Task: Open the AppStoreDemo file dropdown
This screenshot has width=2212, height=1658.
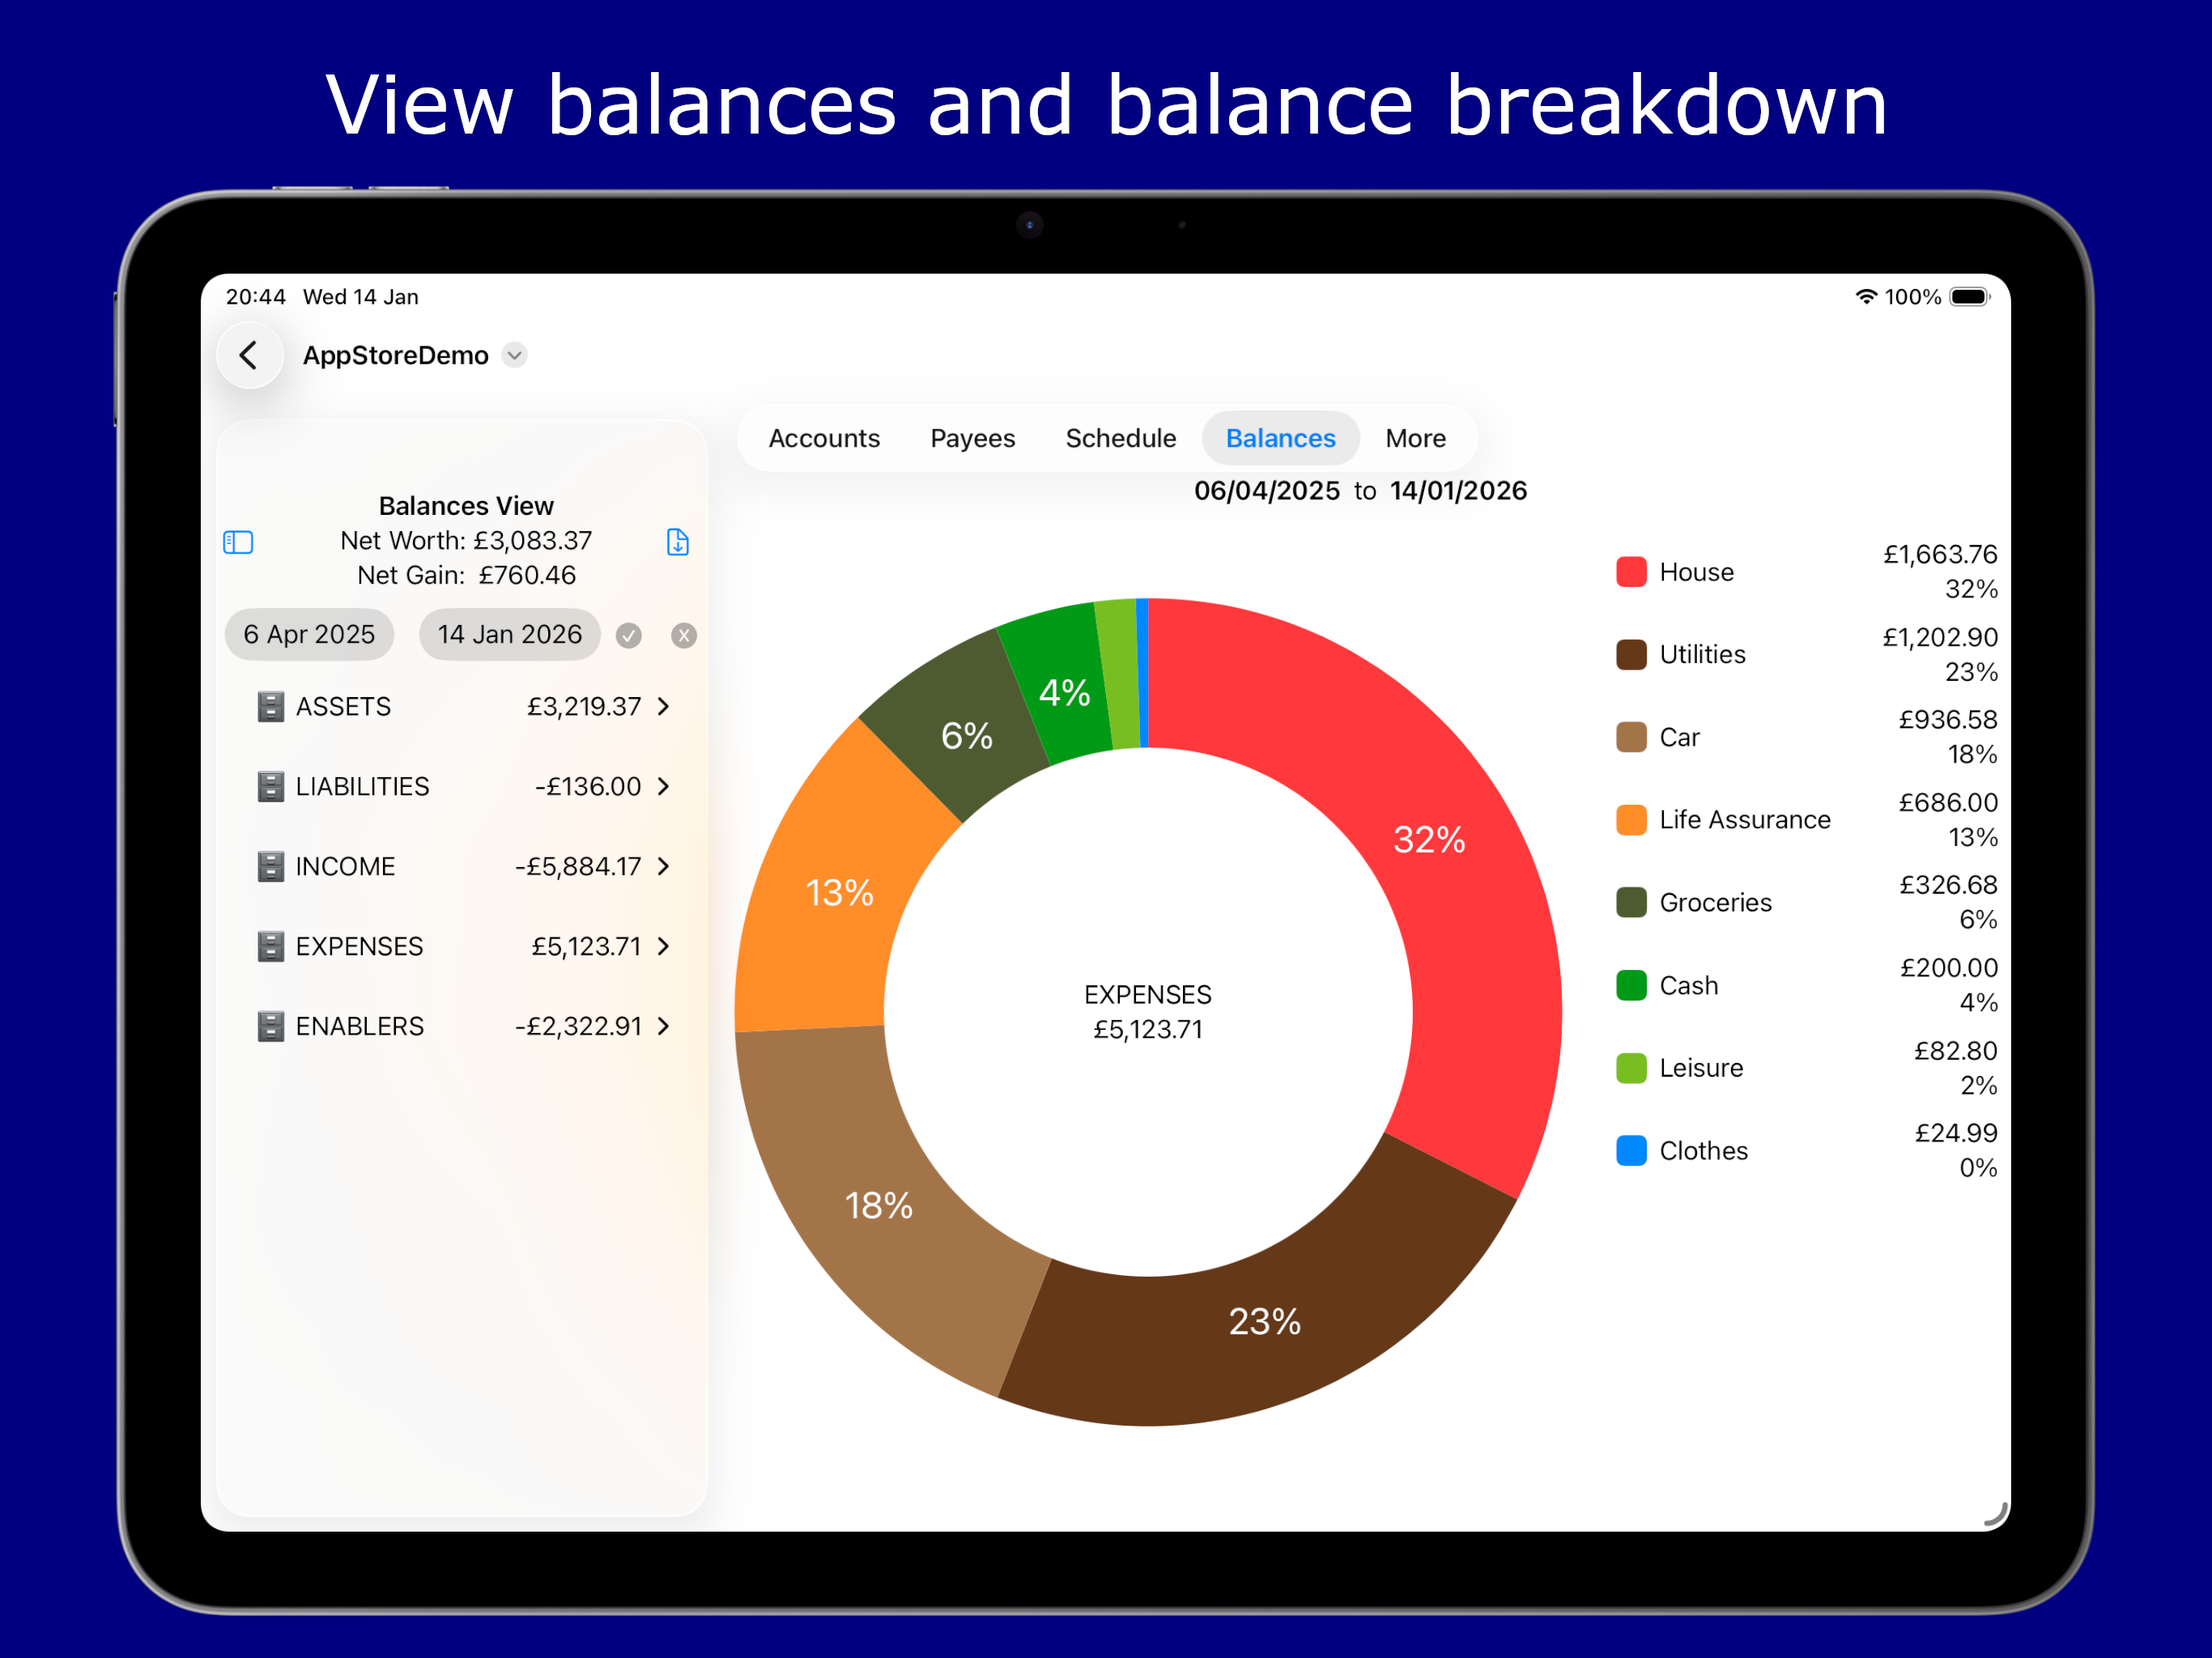Action: [x=515, y=355]
